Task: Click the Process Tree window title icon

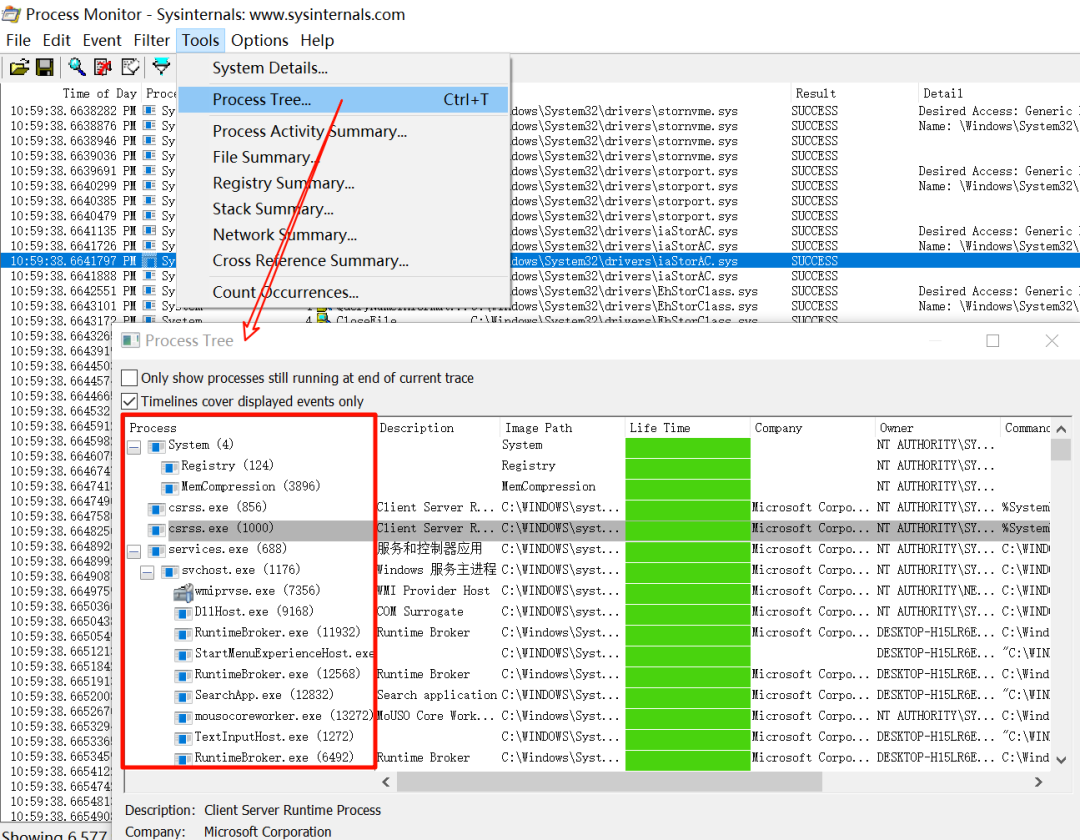Action: click(x=130, y=340)
